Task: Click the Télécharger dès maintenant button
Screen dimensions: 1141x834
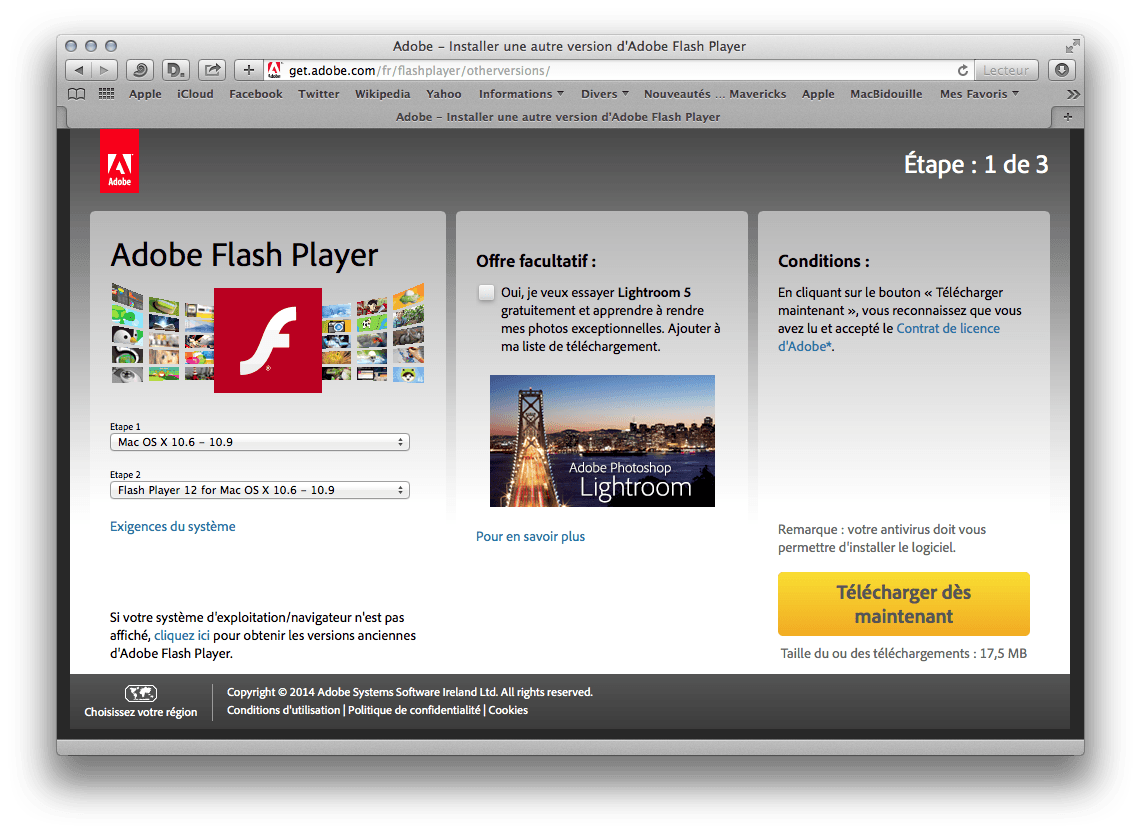Action: coord(903,604)
